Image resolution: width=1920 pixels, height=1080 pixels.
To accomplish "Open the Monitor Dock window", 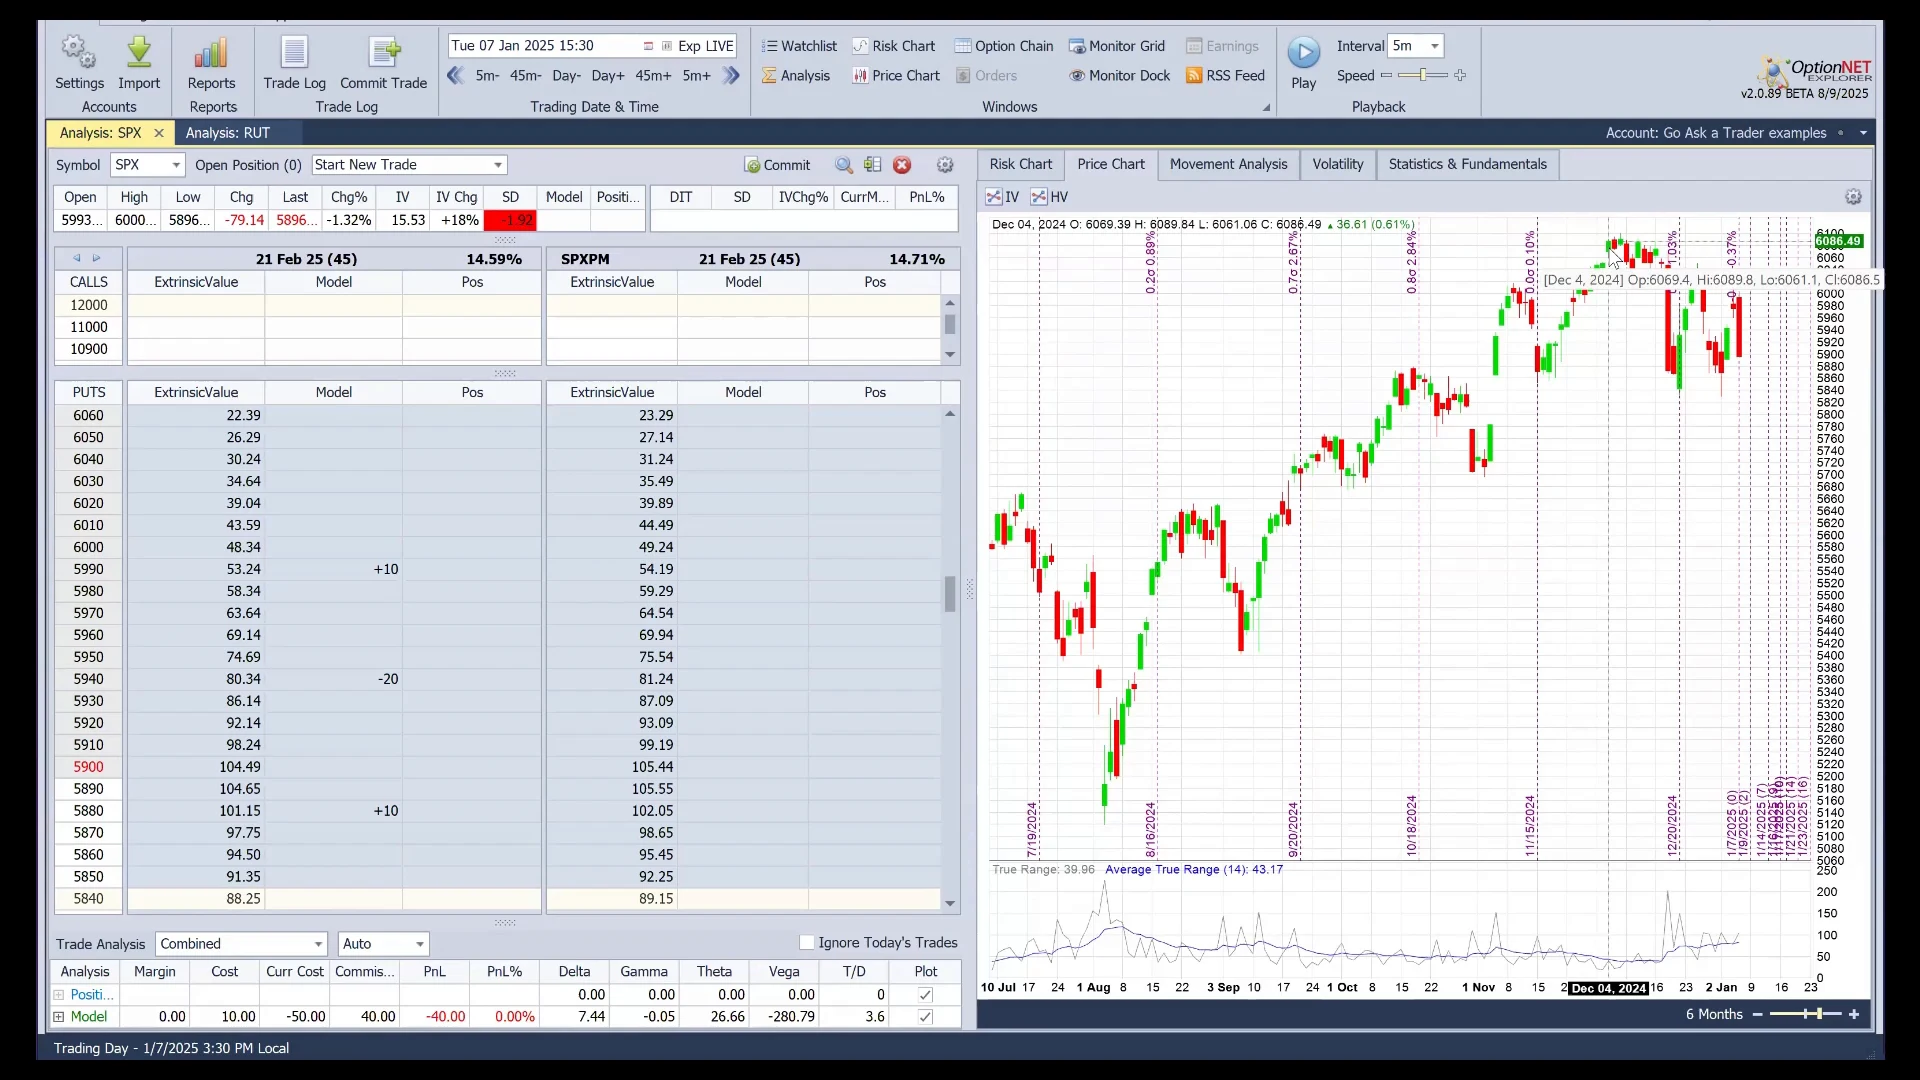I will pyautogui.click(x=1119, y=76).
